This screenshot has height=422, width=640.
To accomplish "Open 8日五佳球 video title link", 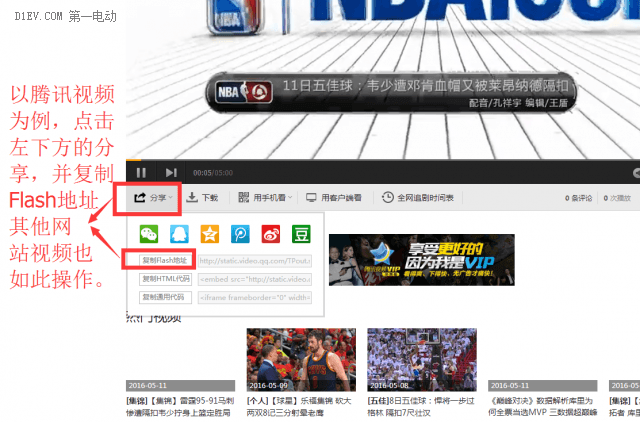I will [421, 406].
